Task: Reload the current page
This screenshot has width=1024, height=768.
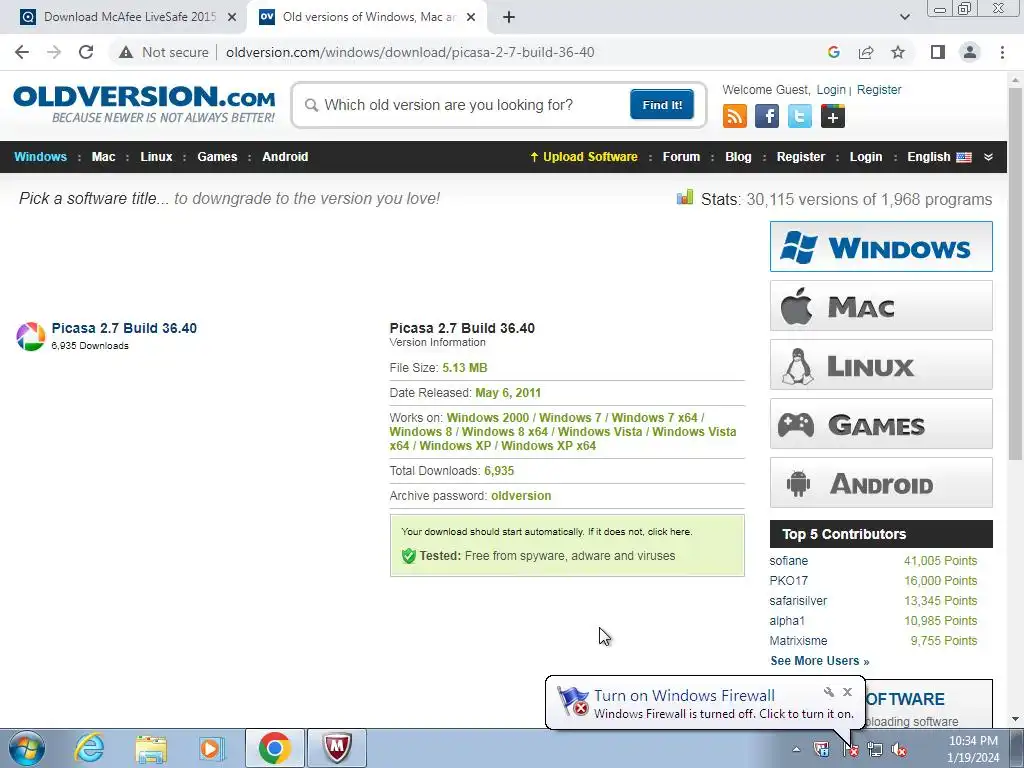Action: pyautogui.click(x=86, y=52)
